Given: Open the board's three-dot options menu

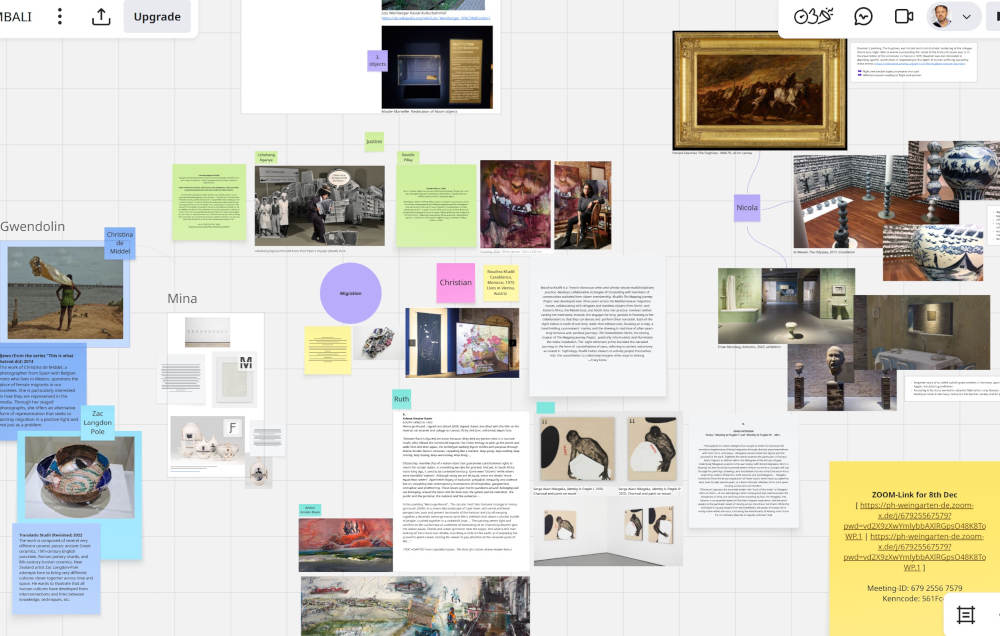Looking at the screenshot, I should click(60, 16).
